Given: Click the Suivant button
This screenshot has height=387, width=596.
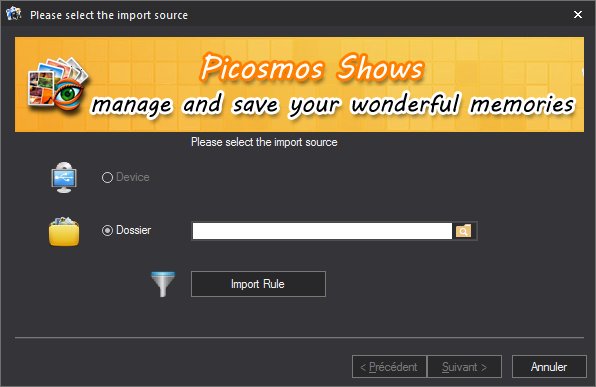Looking at the screenshot, I should click(x=464, y=367).
